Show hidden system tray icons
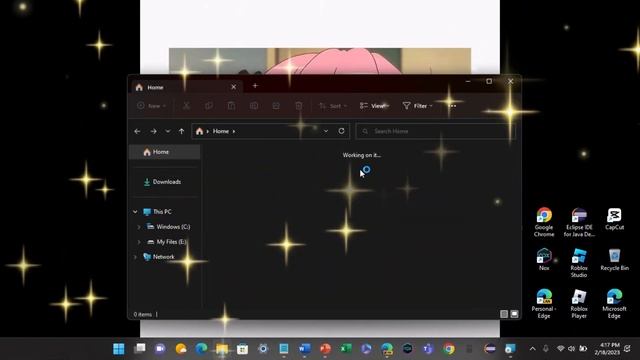The image size is (640, 360). (x=532, y=349)
